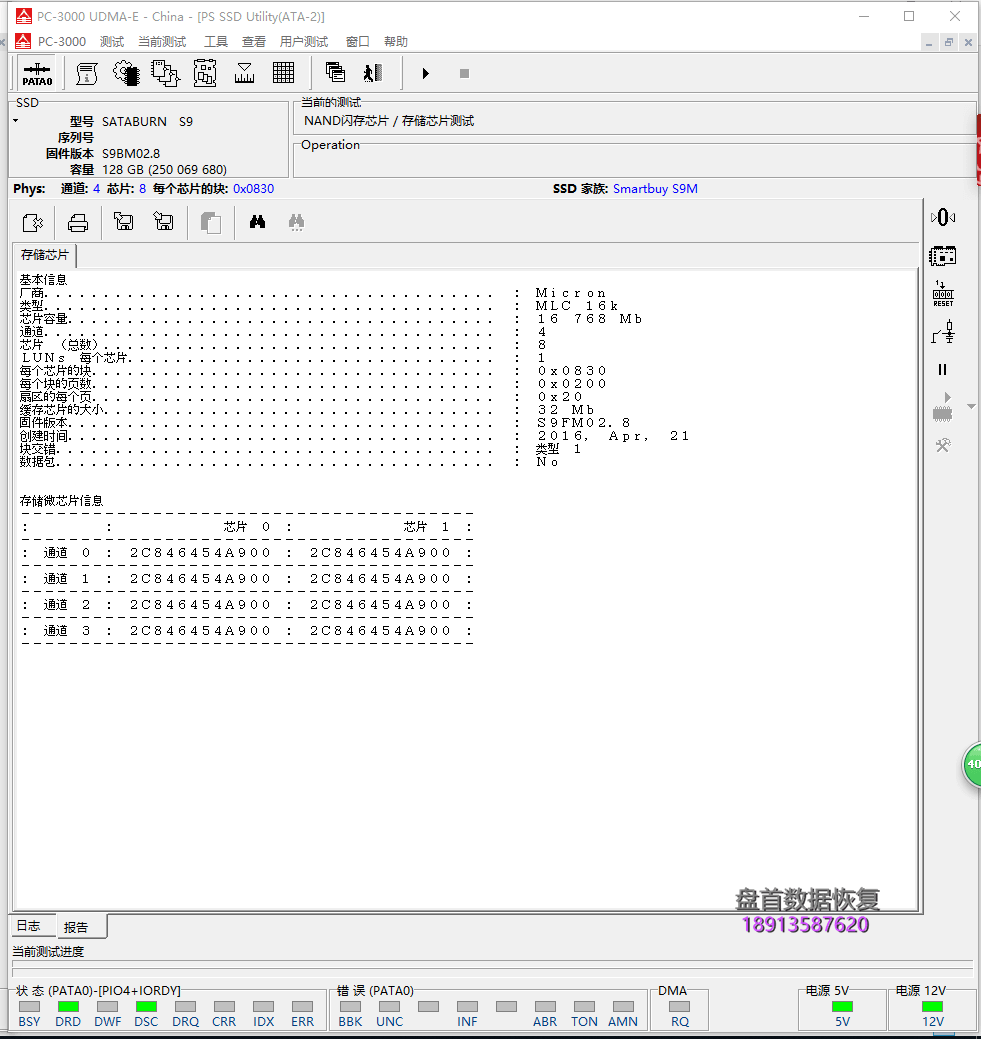Click the copy icon in report toolbar

(x=211, y=223)
